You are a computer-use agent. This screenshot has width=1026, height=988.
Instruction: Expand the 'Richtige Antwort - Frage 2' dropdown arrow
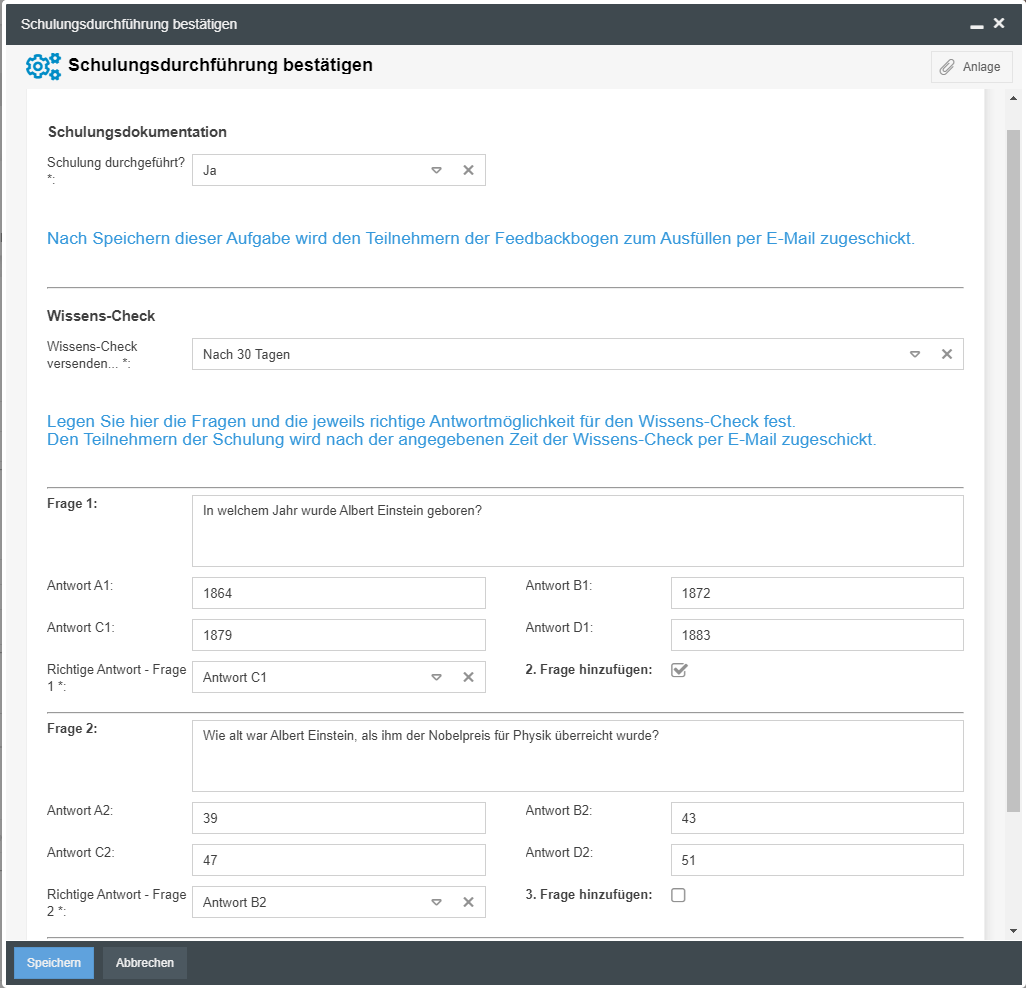[x=436, y=902]
